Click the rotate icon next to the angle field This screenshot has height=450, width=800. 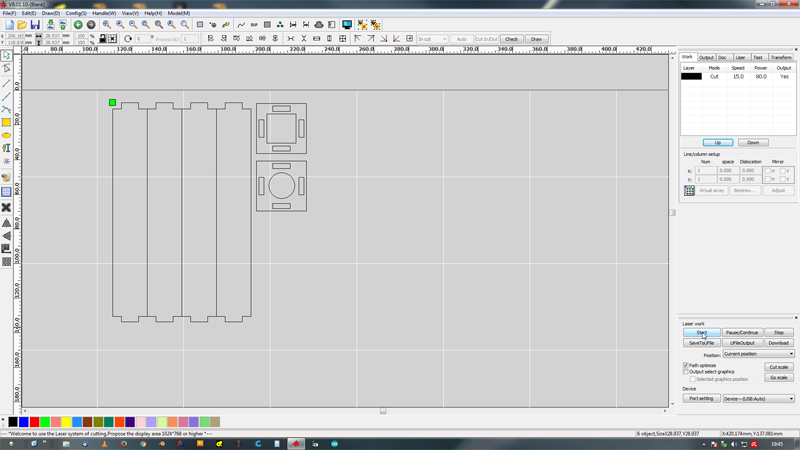(x=128, y=39)
